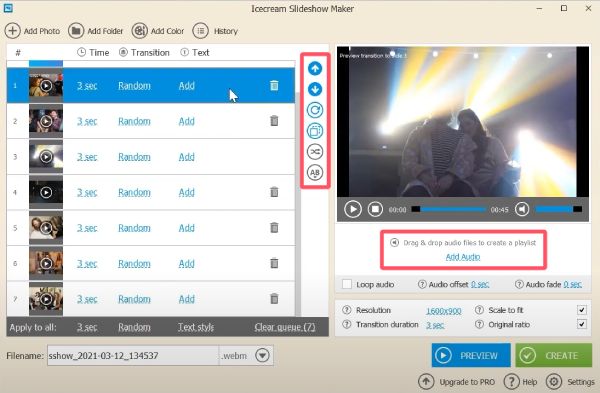Click the duplicate slide icon

tap(315, 131)
